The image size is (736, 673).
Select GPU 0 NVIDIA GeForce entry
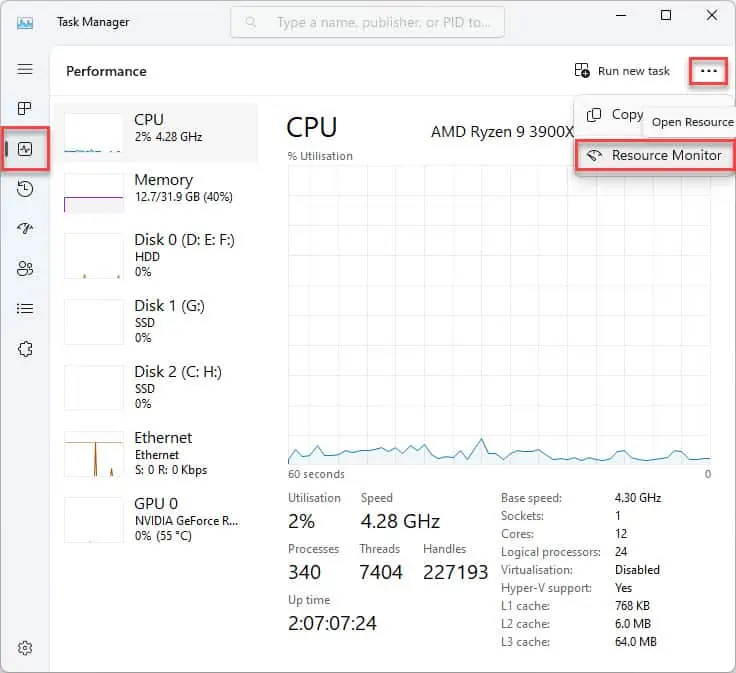156,520
